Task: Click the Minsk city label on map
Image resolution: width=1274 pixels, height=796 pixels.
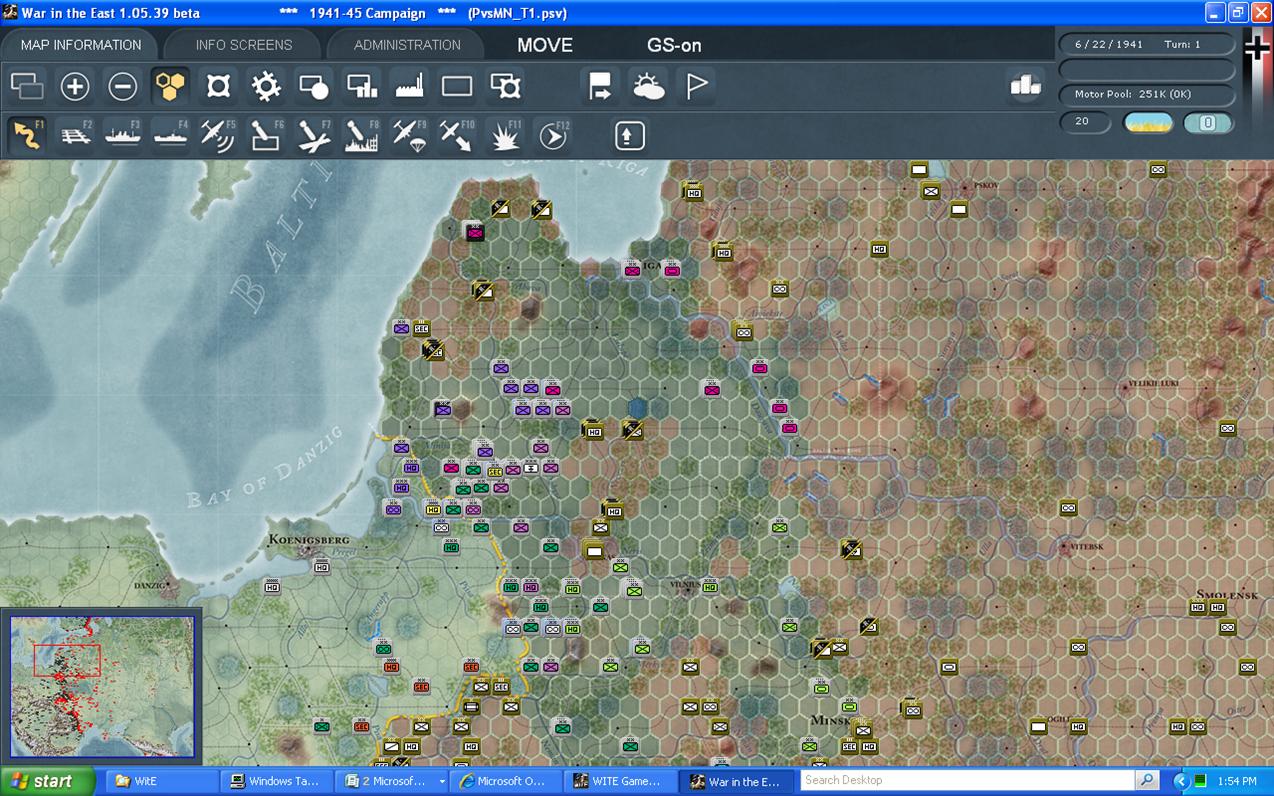Action: coord(830,721)
